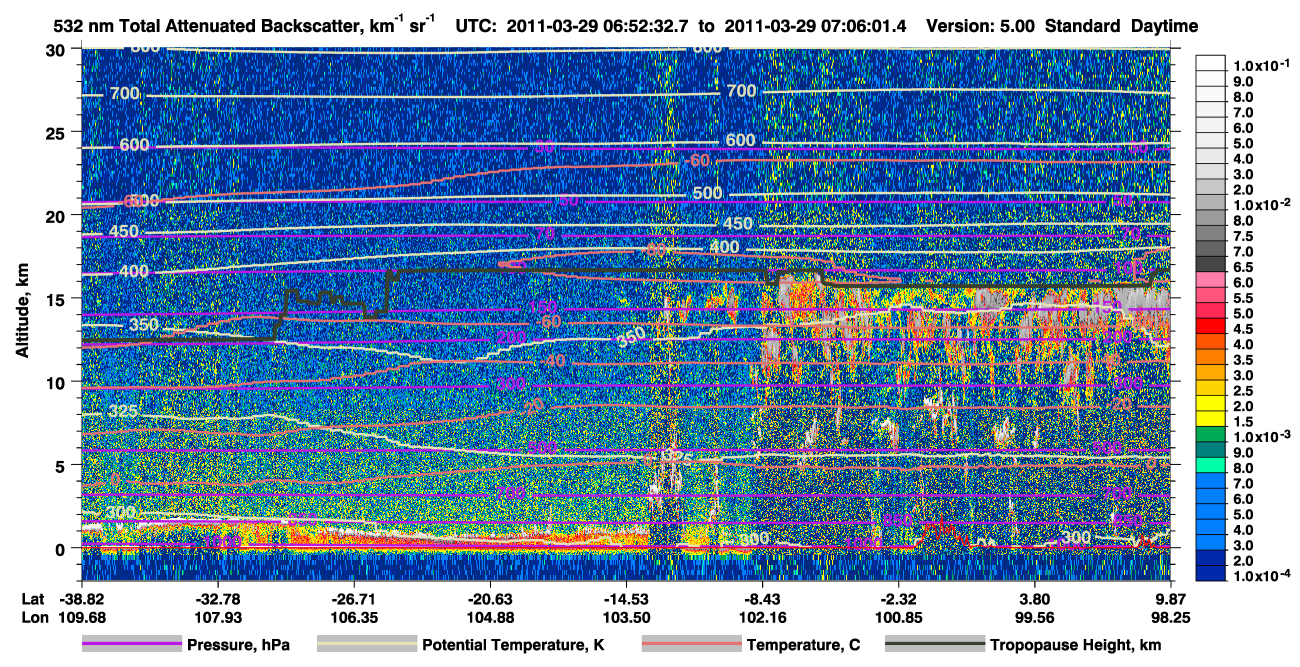Click the 'Version: 5.00' text in the title

point(983,26)
